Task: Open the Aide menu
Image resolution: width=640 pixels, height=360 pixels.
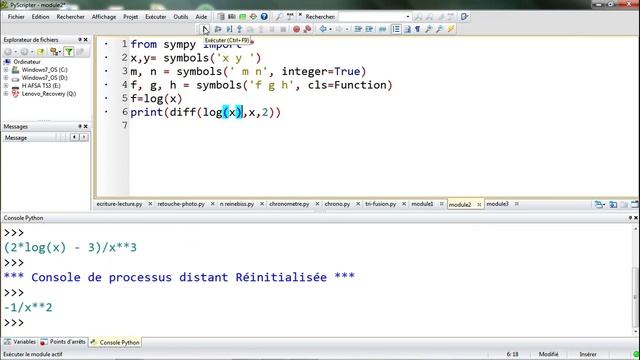Action: click(x=201, y=17)
